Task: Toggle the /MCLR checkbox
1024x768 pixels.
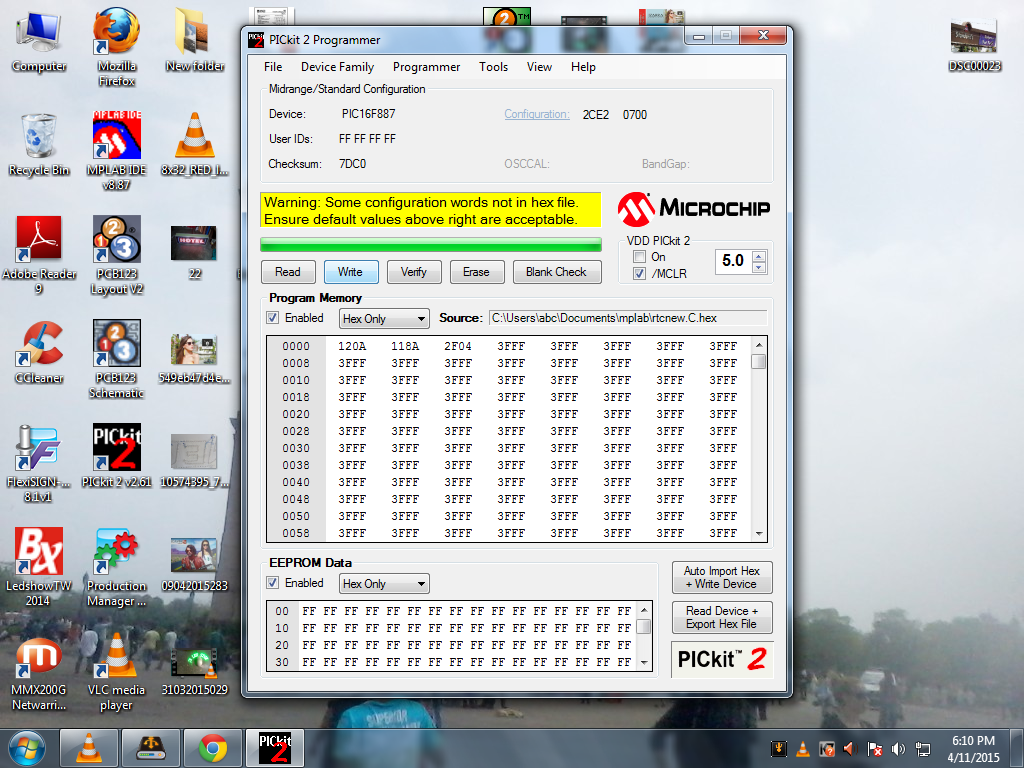Action: pos(639,274)
